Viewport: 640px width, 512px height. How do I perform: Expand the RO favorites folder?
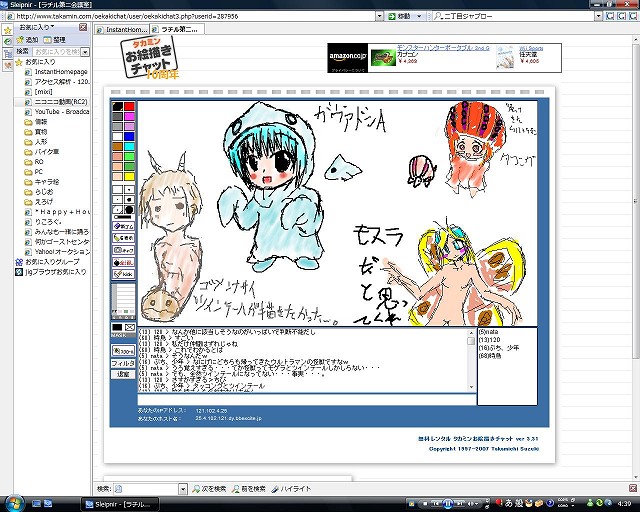pos(34,162)
